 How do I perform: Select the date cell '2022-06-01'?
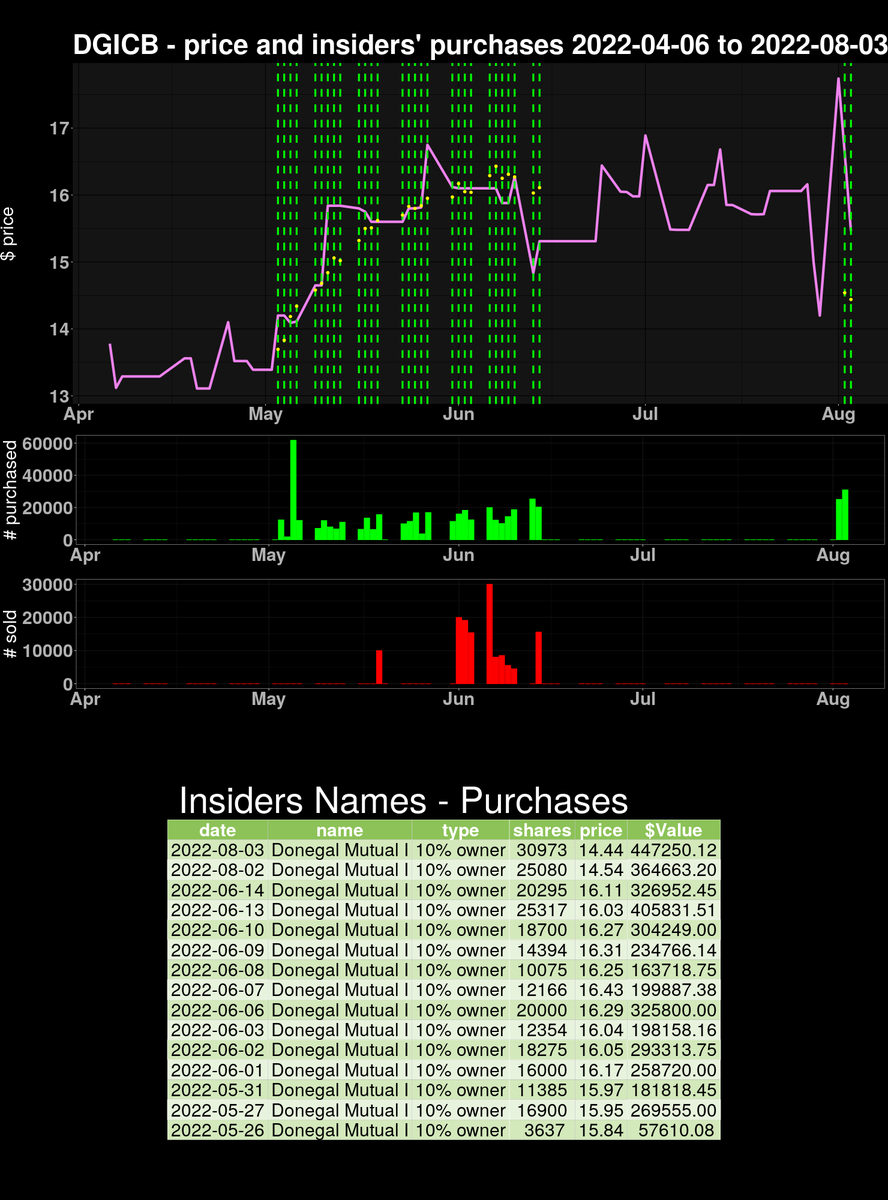click(x=218, y=1070)
